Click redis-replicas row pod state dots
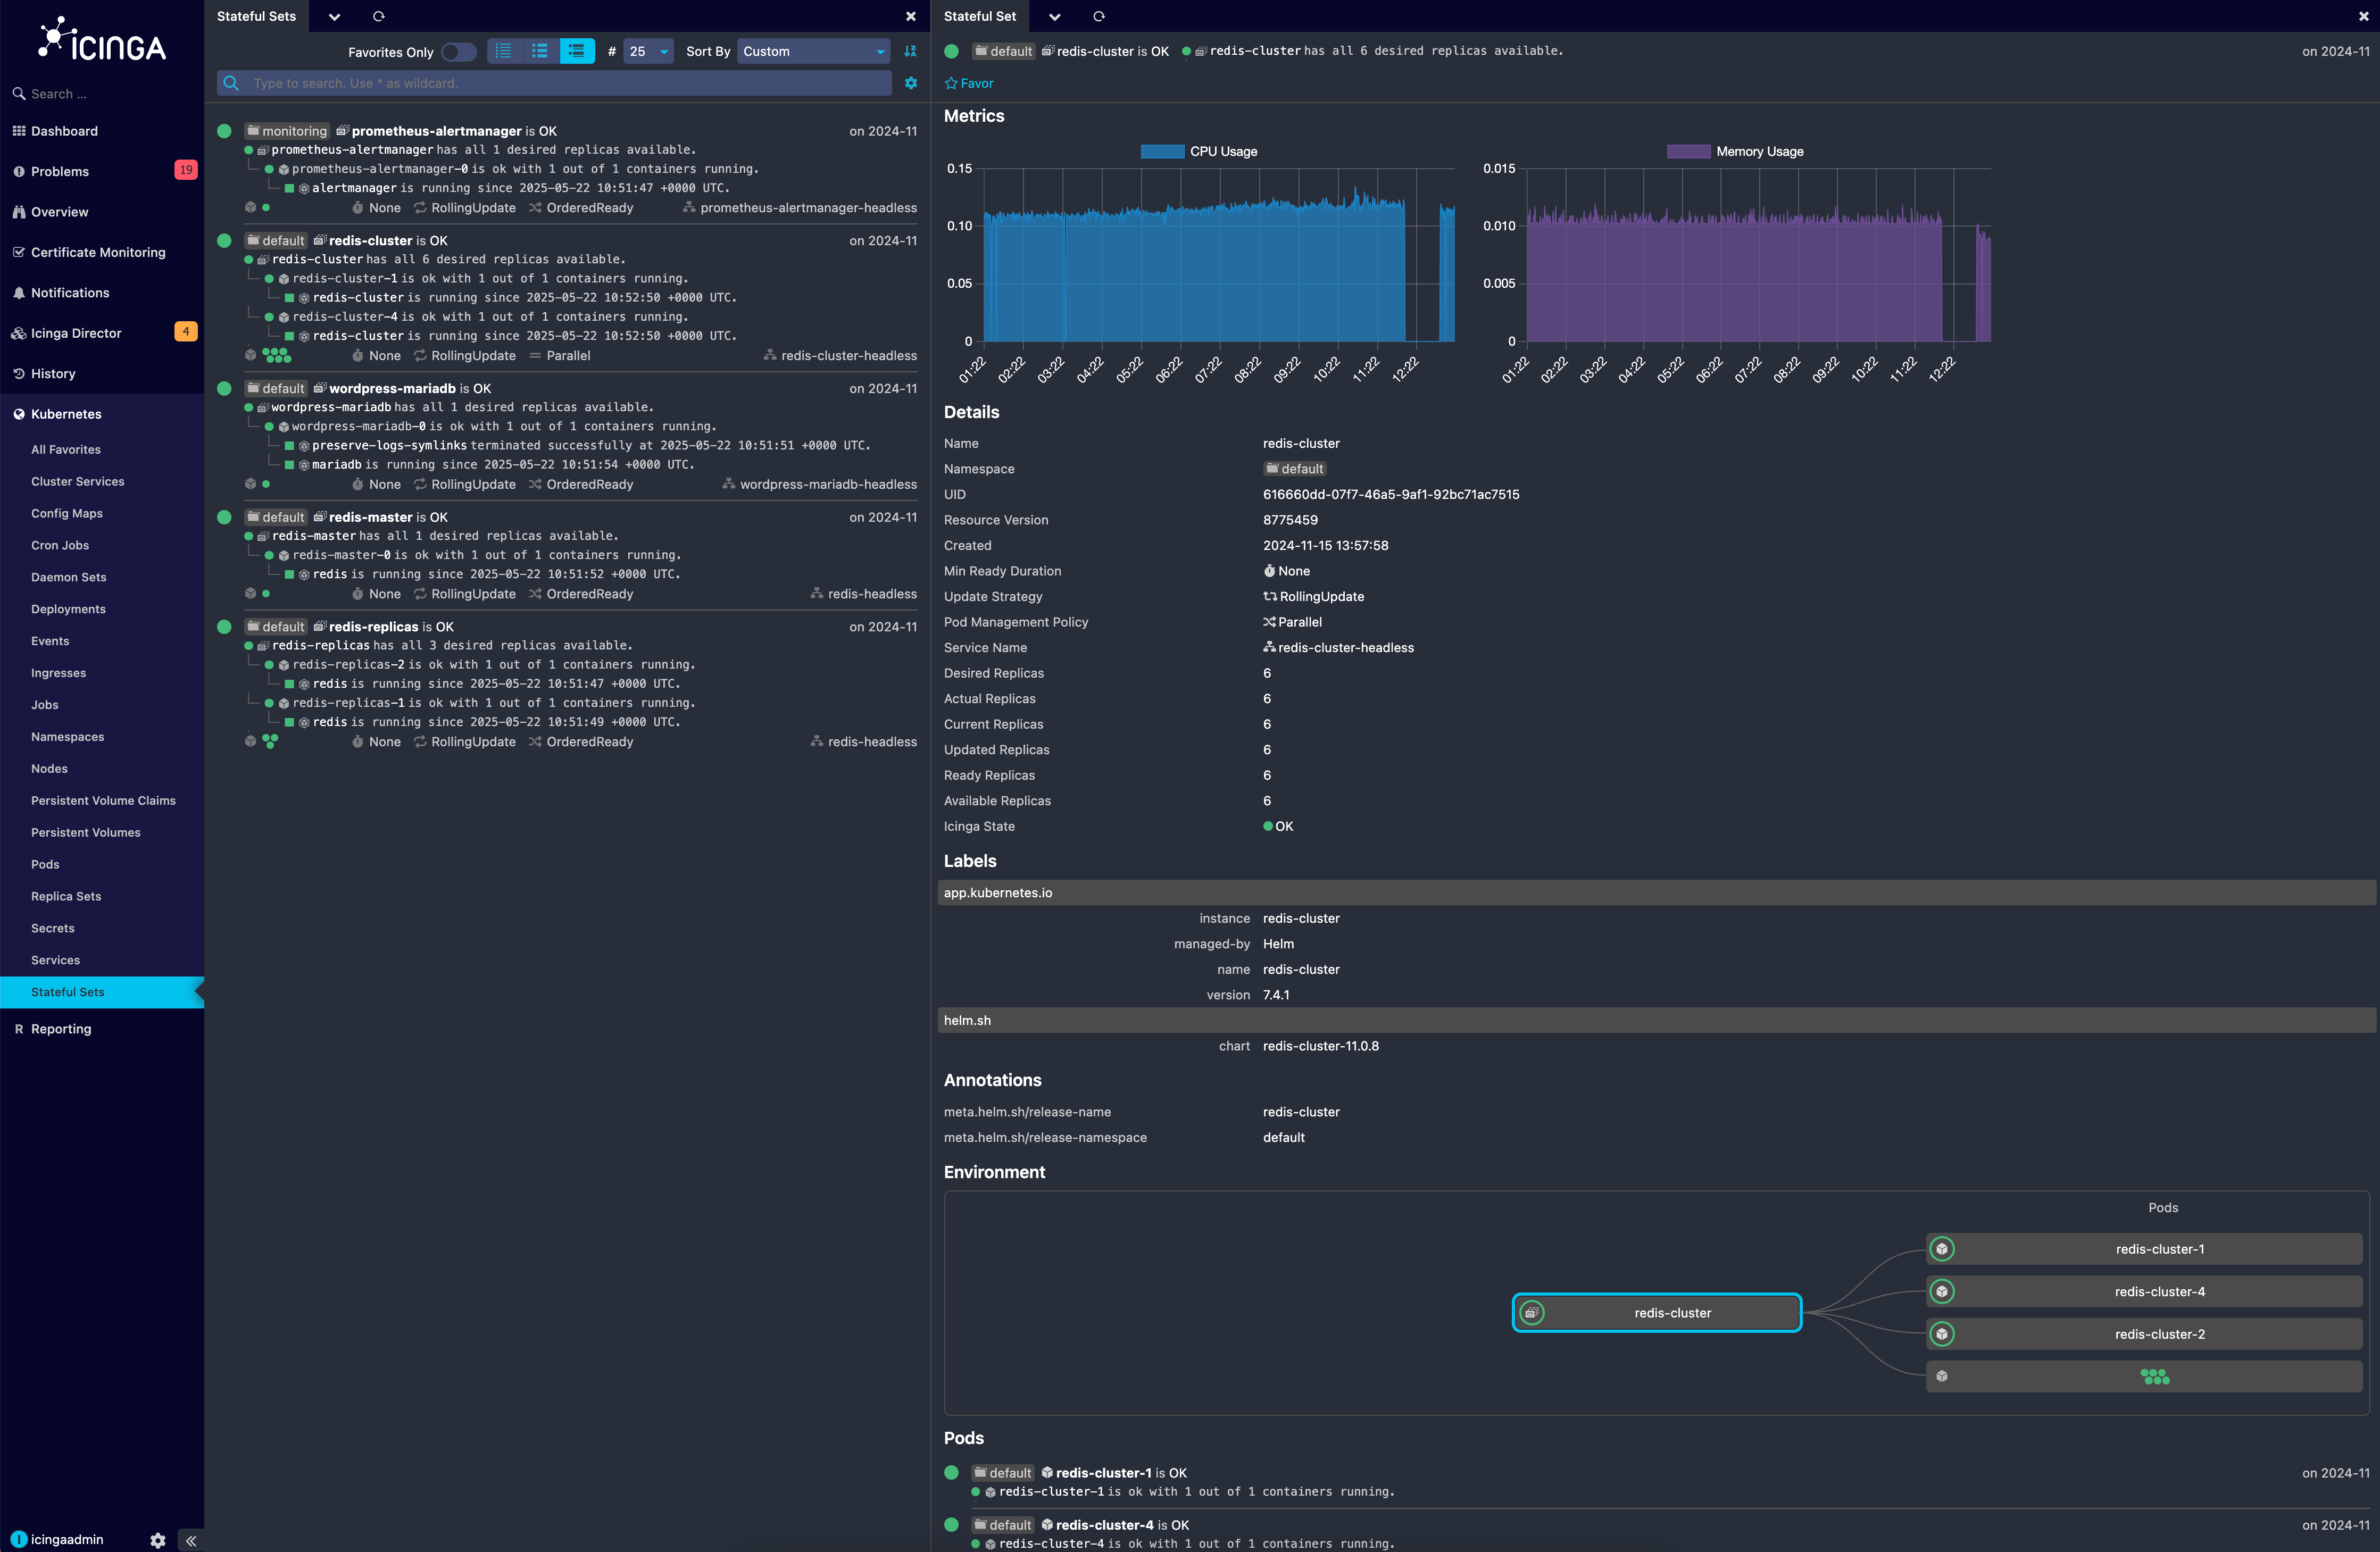 pyautogui.click(x=270, y=741)
